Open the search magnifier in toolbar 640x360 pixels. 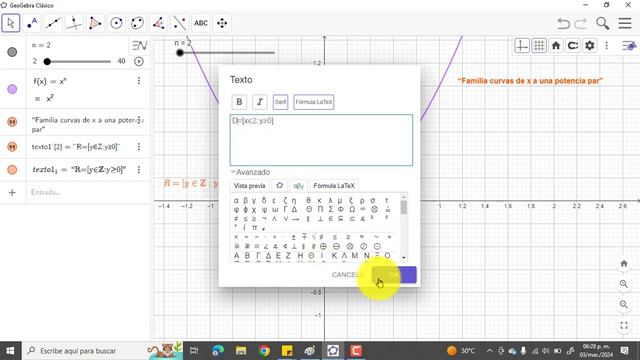602,23
